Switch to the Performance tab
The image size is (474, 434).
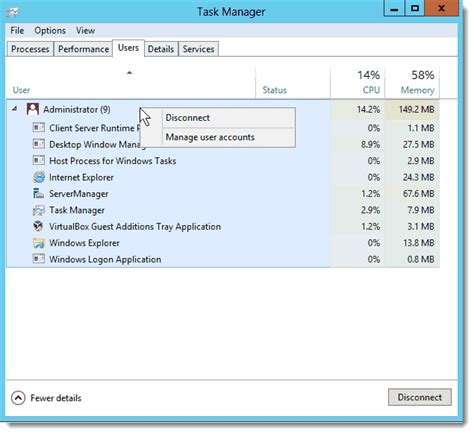[83, 49]
